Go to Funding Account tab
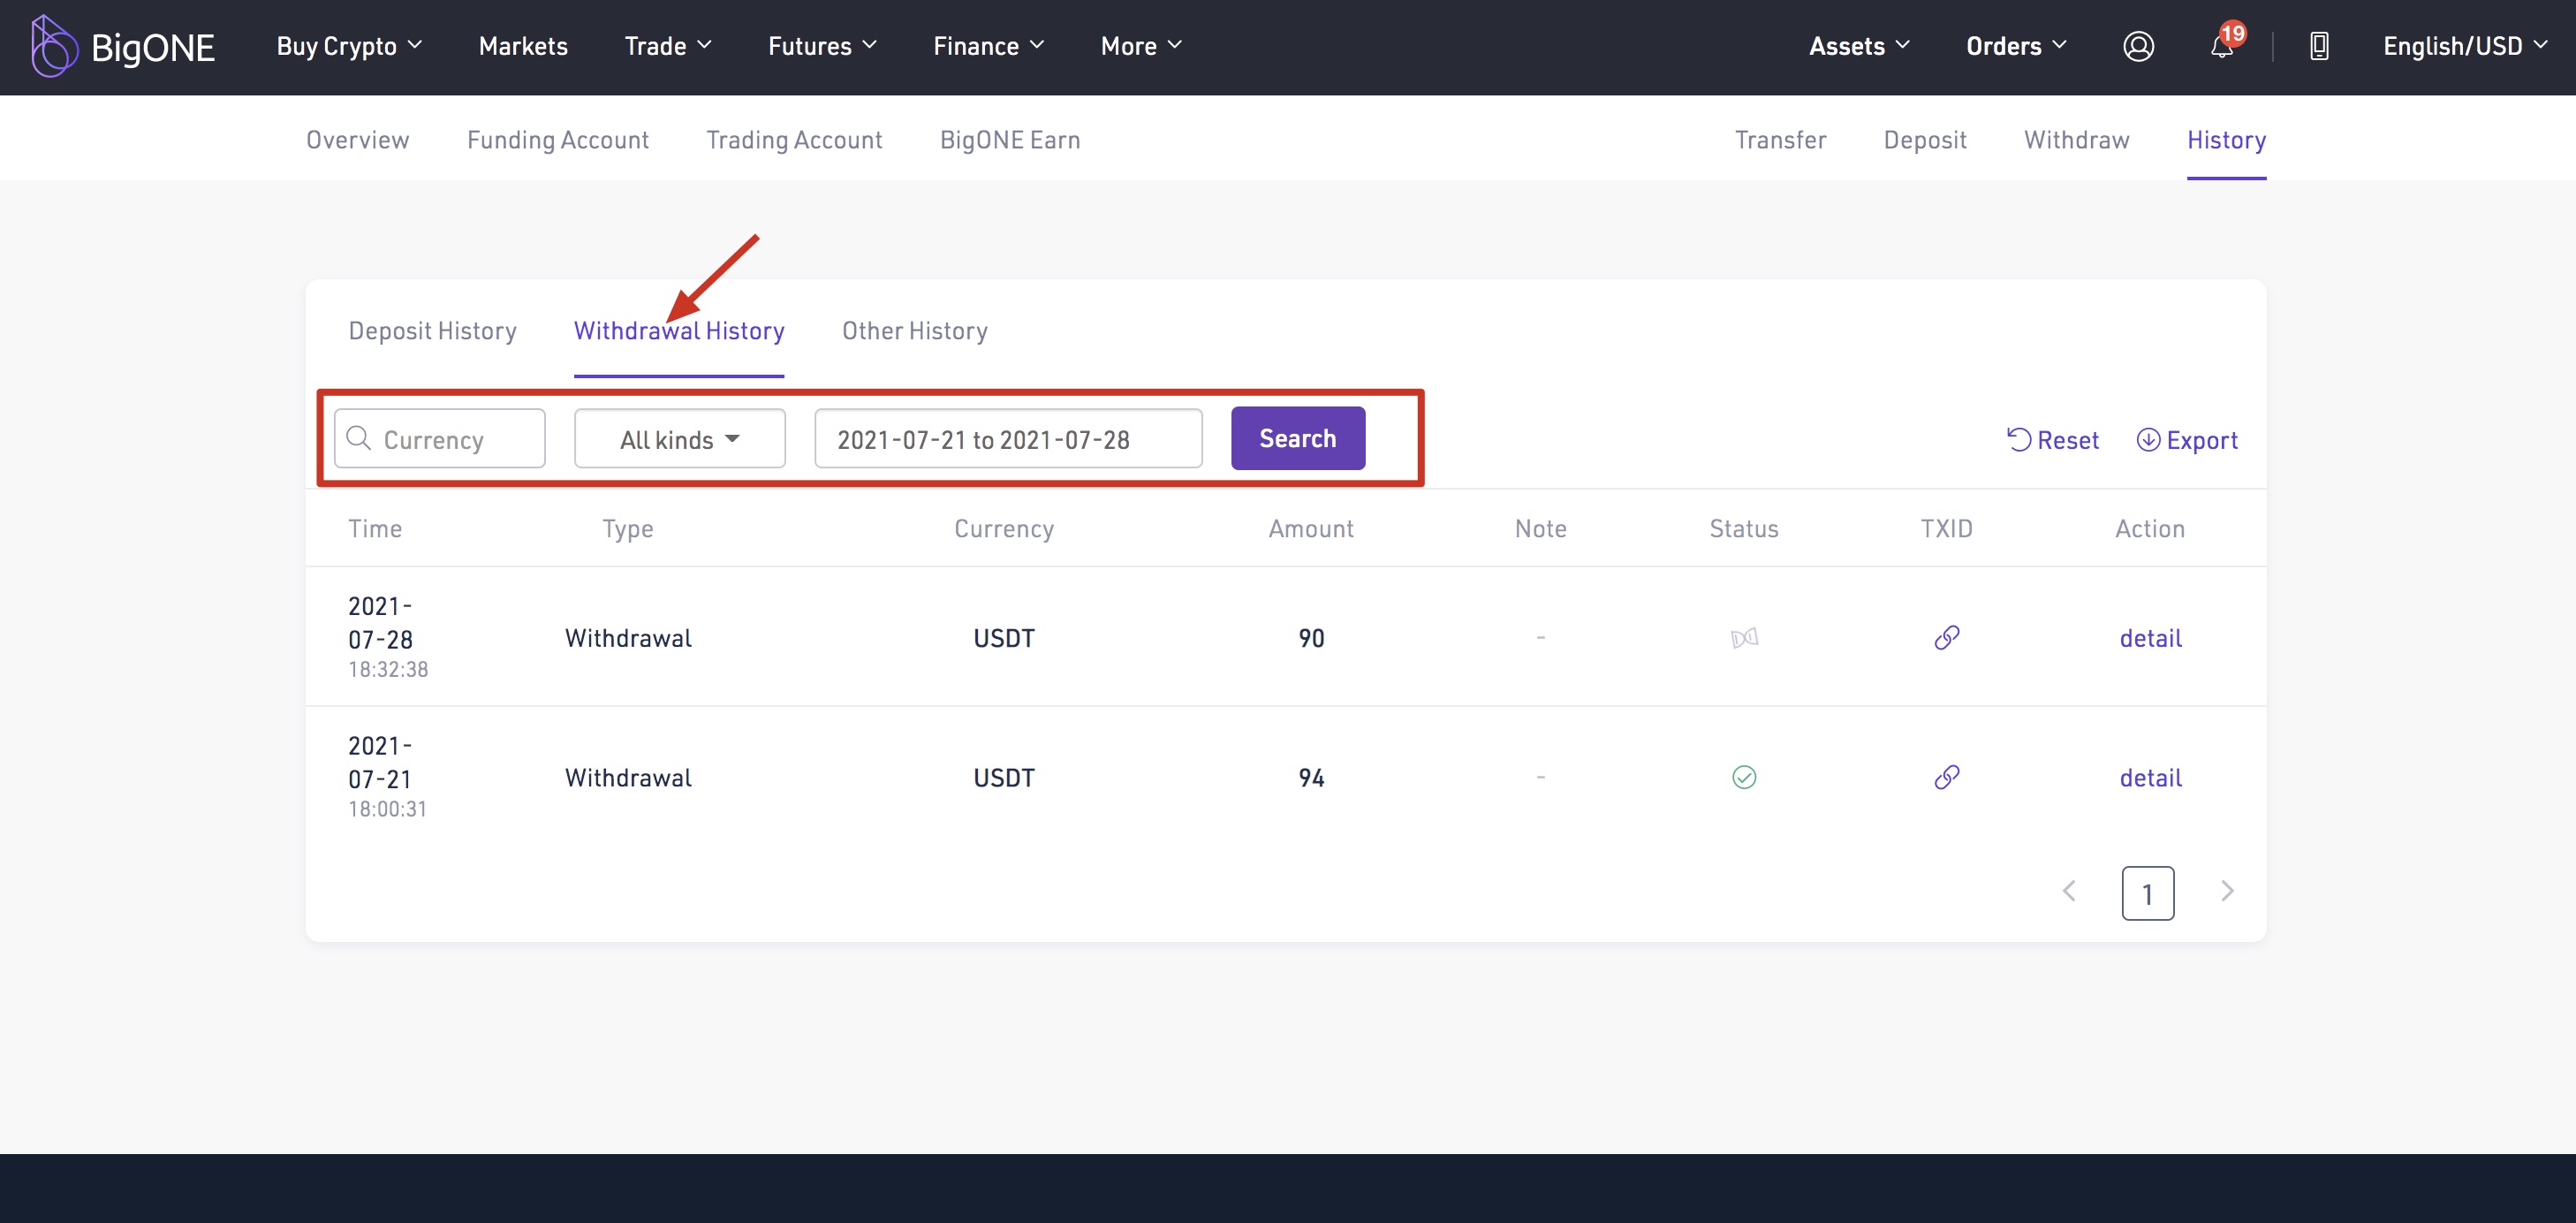Image resolution: width=2576 pixels, height=1223 pixels. (557, 140)
